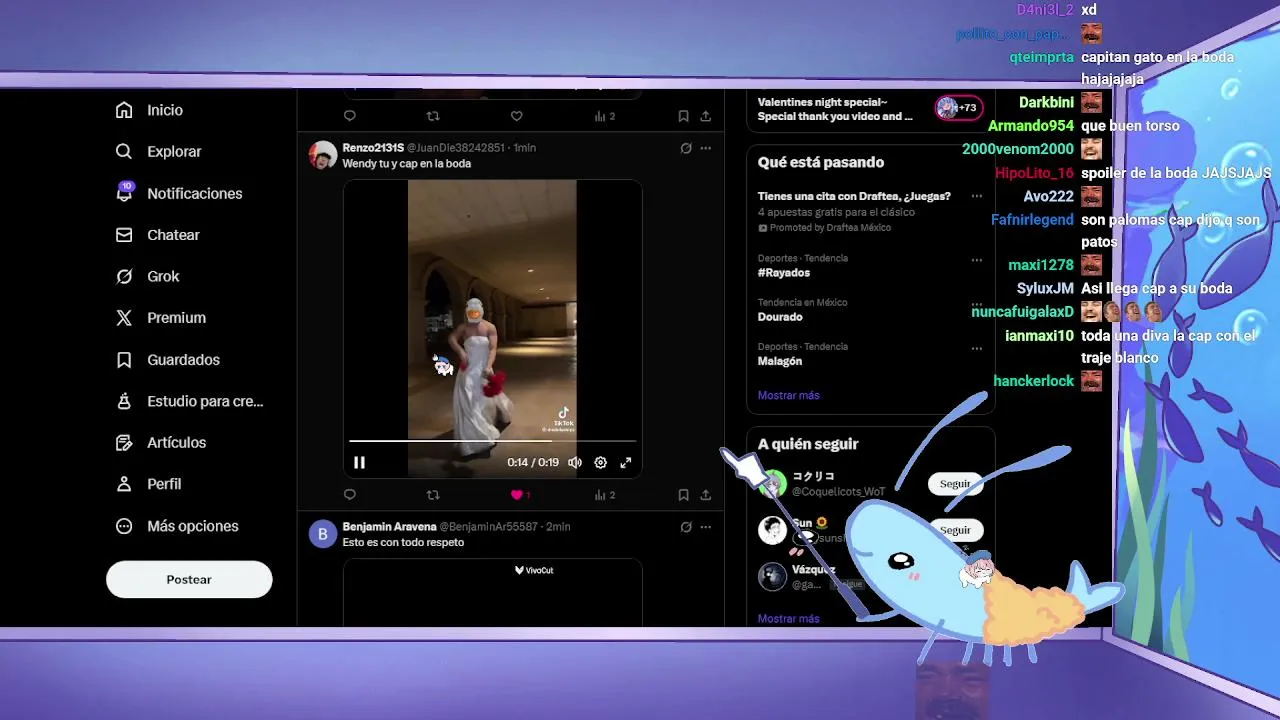View stats of tweet above Renzo2131S
This screenshot has height=720, width=1280.
click(604, 116)
